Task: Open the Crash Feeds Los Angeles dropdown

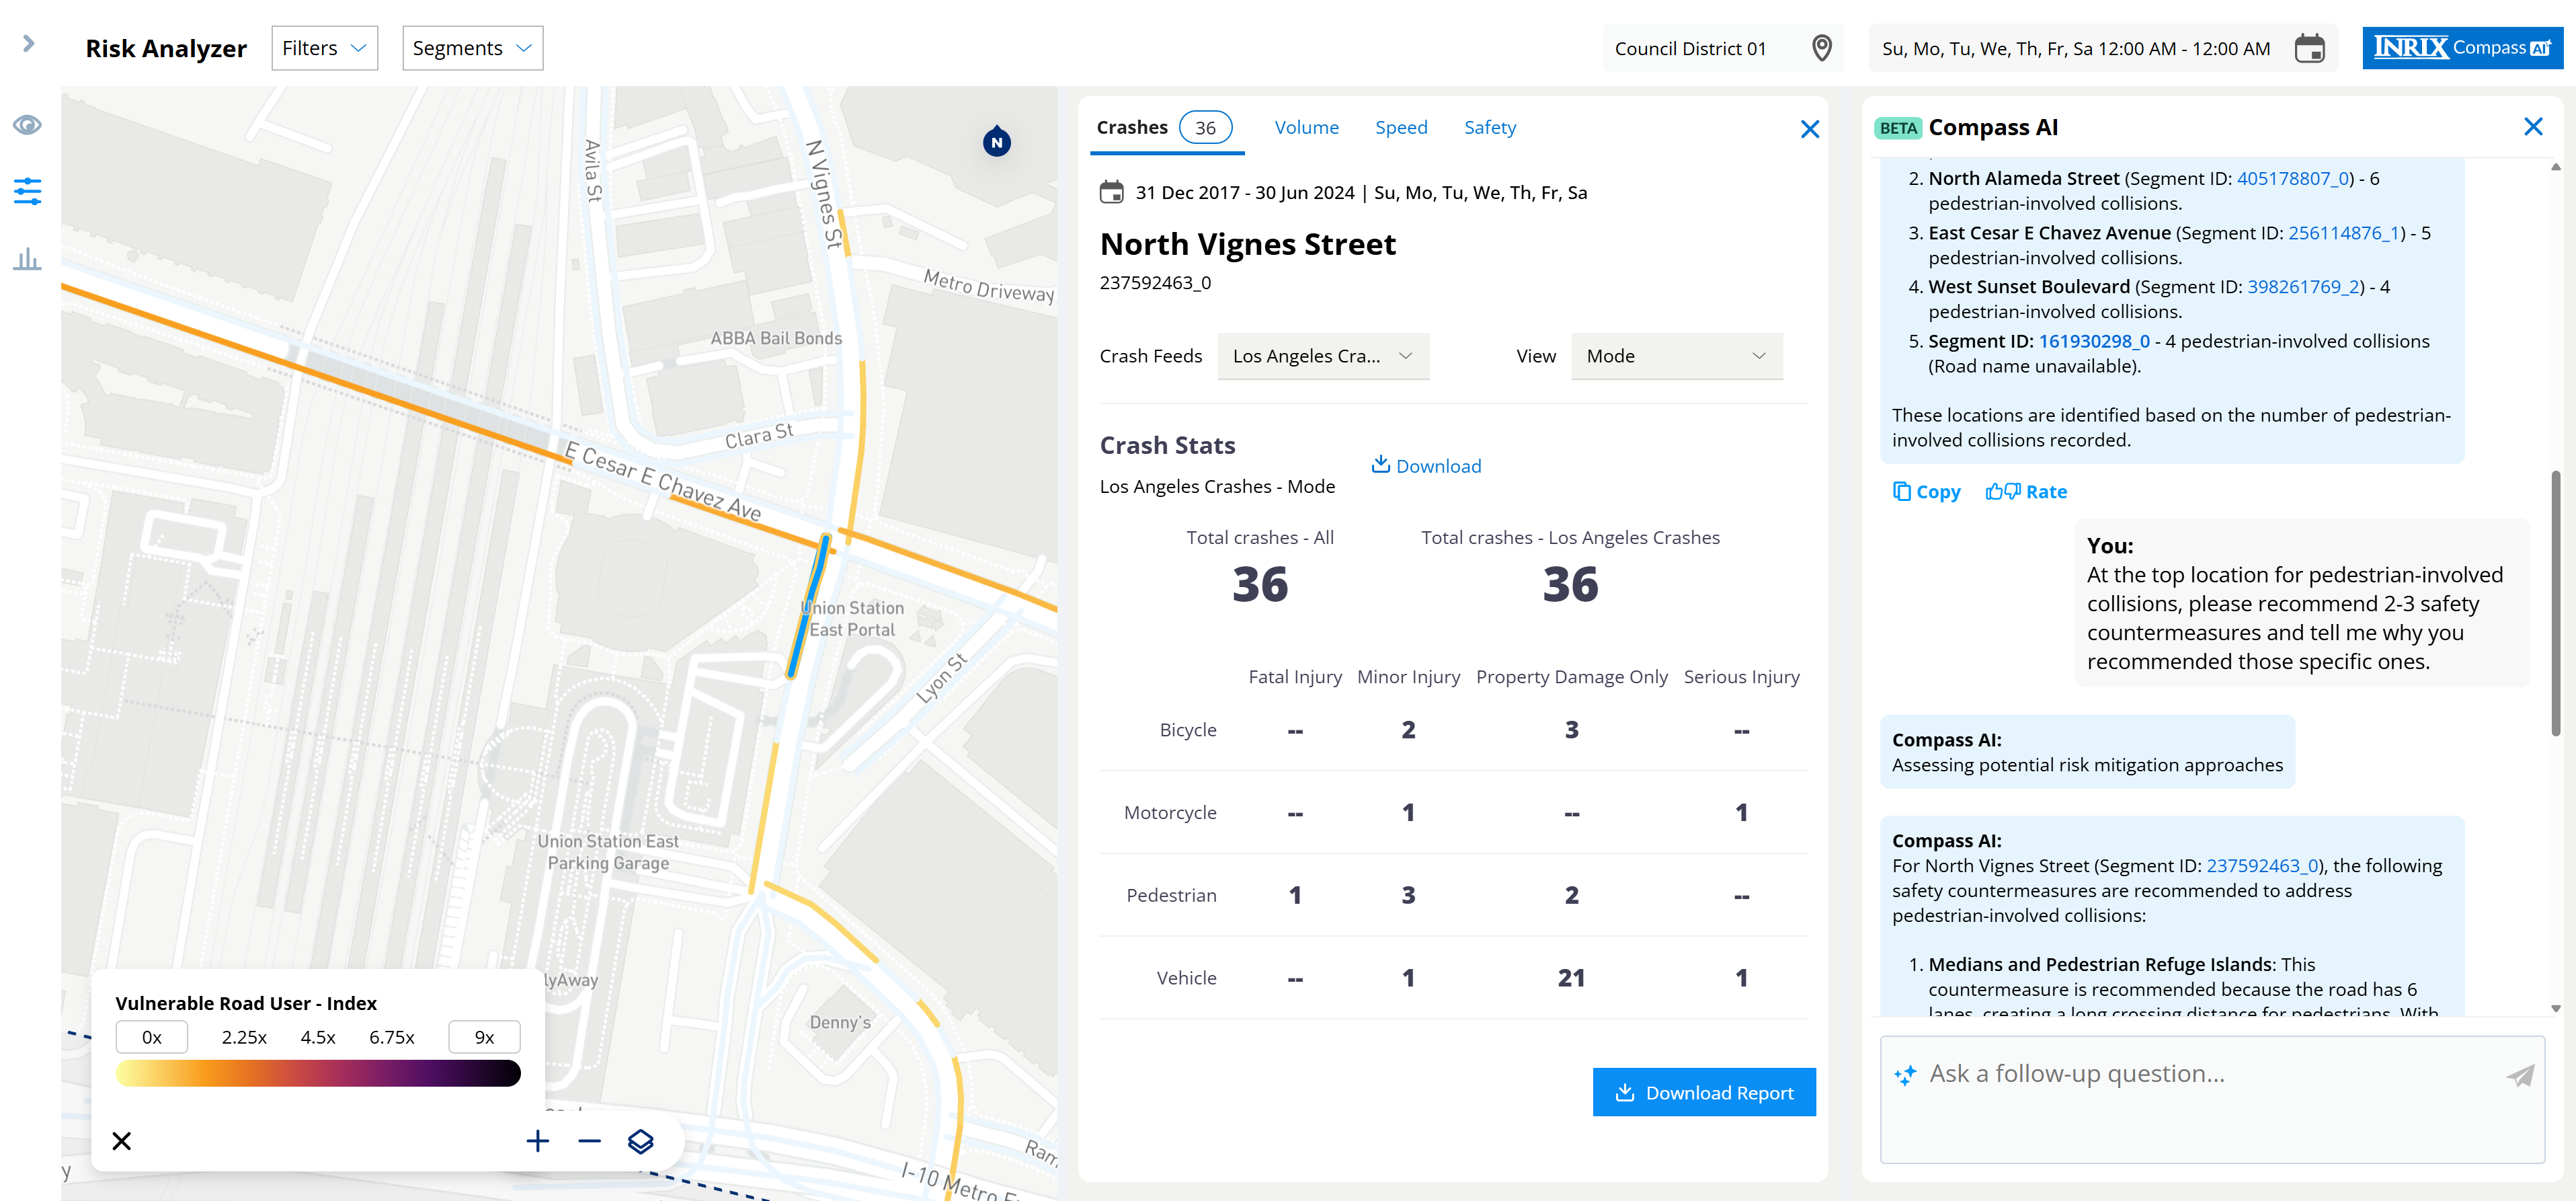Action: (1322, 356)
